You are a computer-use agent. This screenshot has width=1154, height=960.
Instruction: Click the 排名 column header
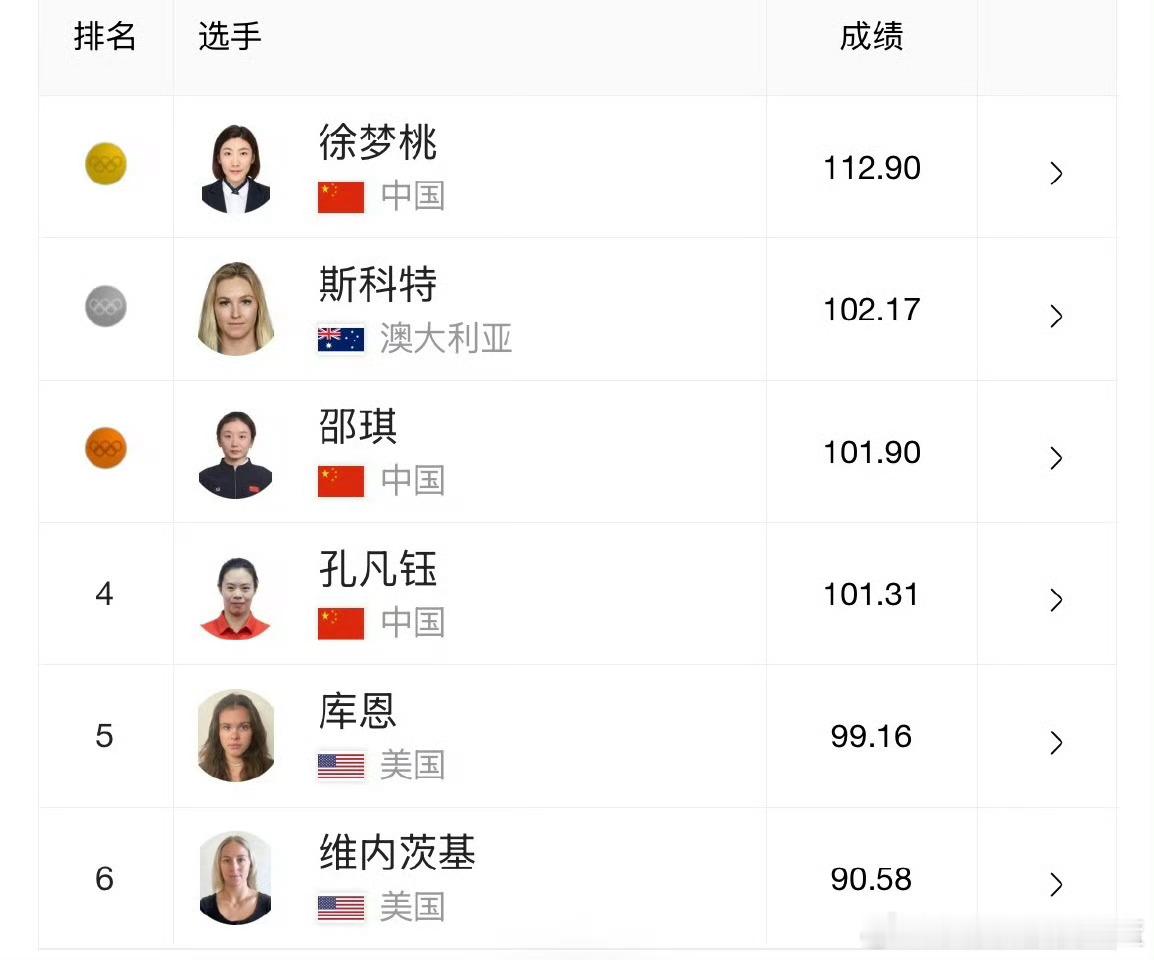105,37
